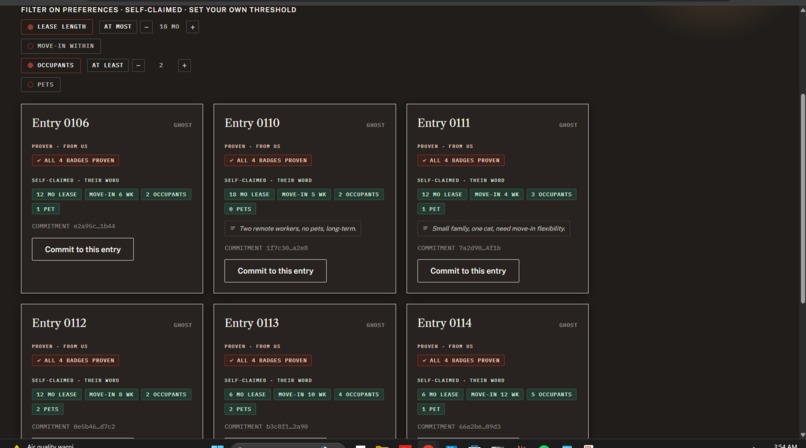Click the commitment hash 1f7c38…a2e8
Viewport: 806px width, 448px height.
(x=287, y=248)
